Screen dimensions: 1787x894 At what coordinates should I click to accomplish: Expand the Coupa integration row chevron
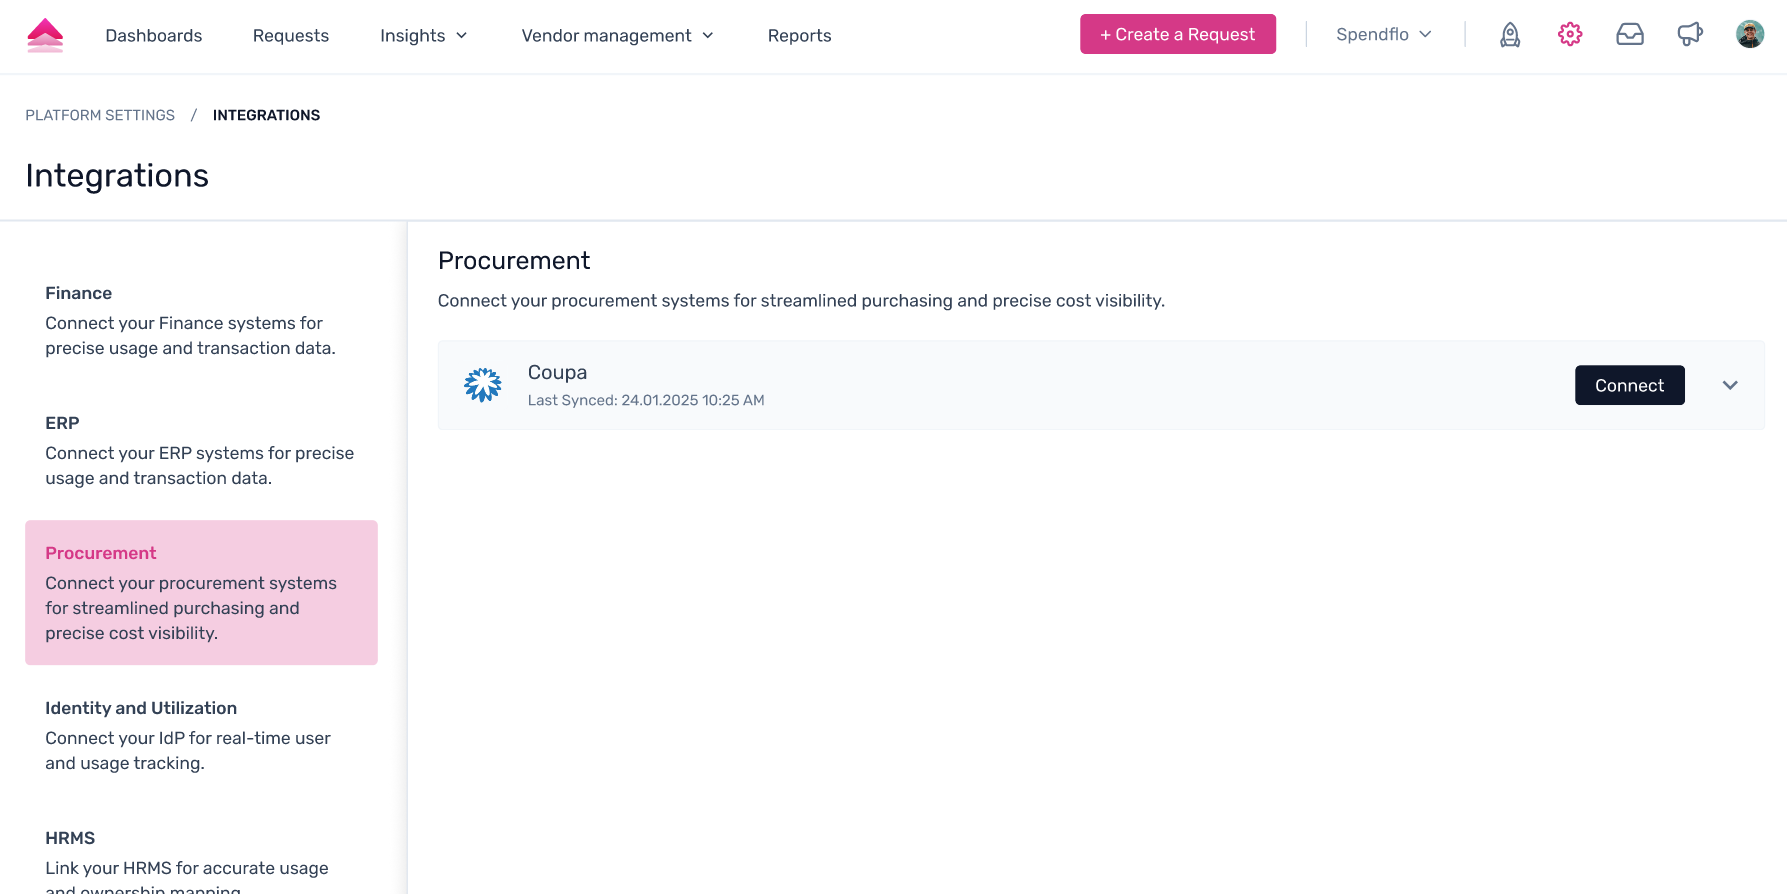[1730, 385]
